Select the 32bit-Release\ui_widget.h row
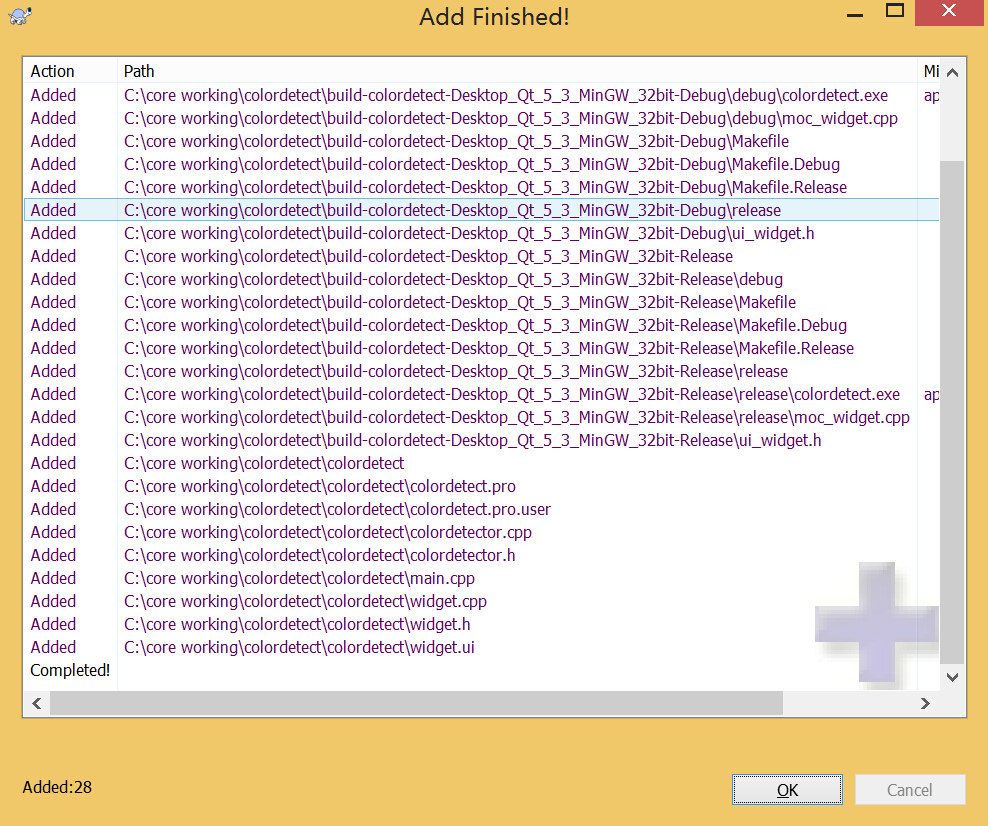 481,440
